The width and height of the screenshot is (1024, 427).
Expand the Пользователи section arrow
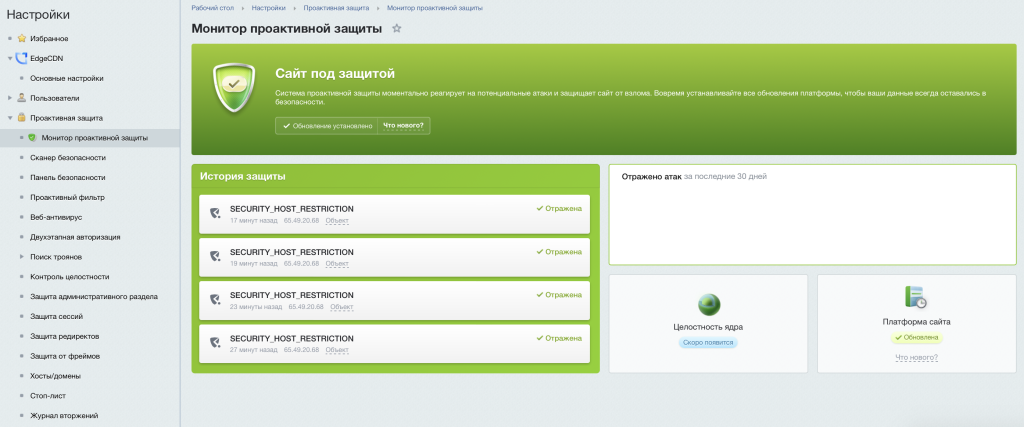point(10,98)
